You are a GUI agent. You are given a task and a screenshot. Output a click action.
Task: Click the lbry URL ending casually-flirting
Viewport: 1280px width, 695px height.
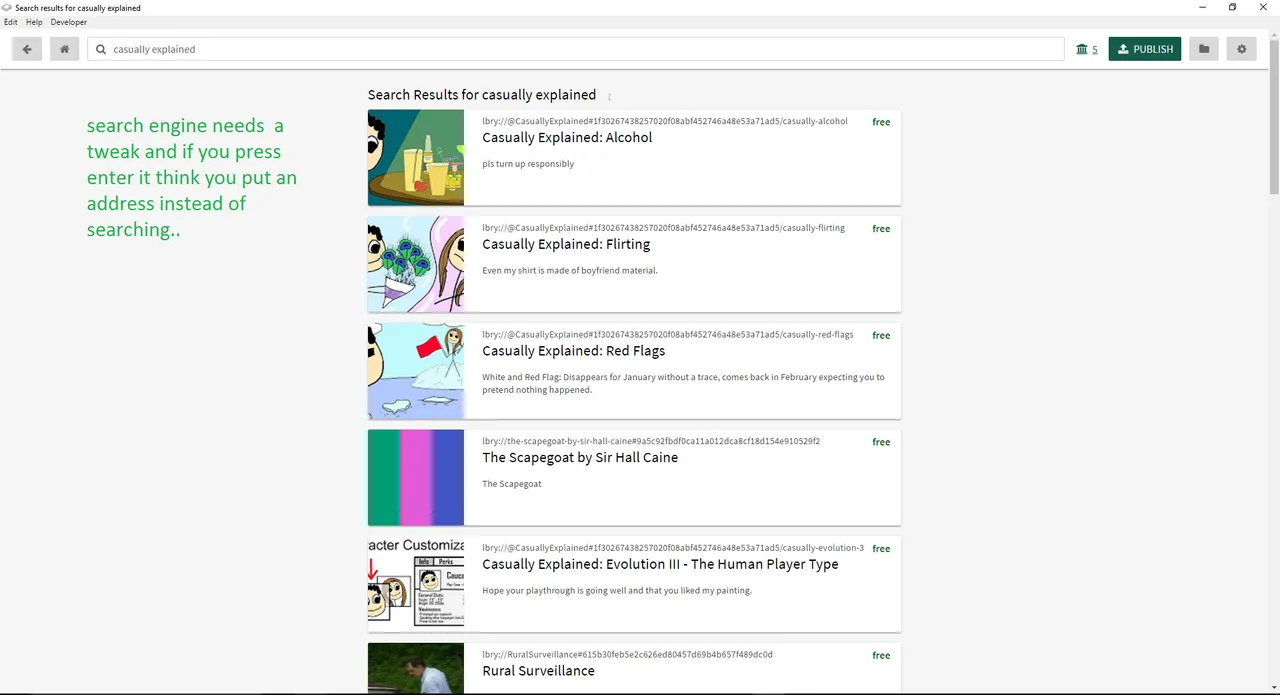point(663,228)
